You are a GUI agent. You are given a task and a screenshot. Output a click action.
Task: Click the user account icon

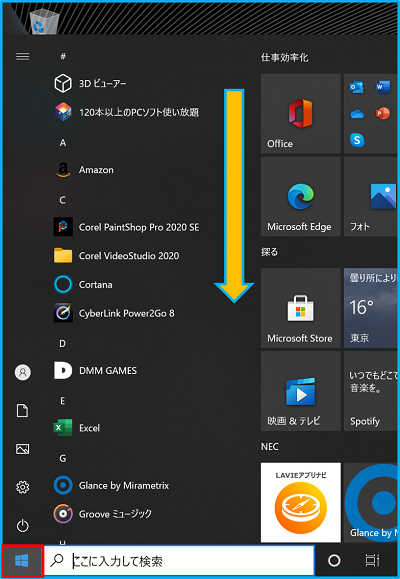[x=23, y=372]
